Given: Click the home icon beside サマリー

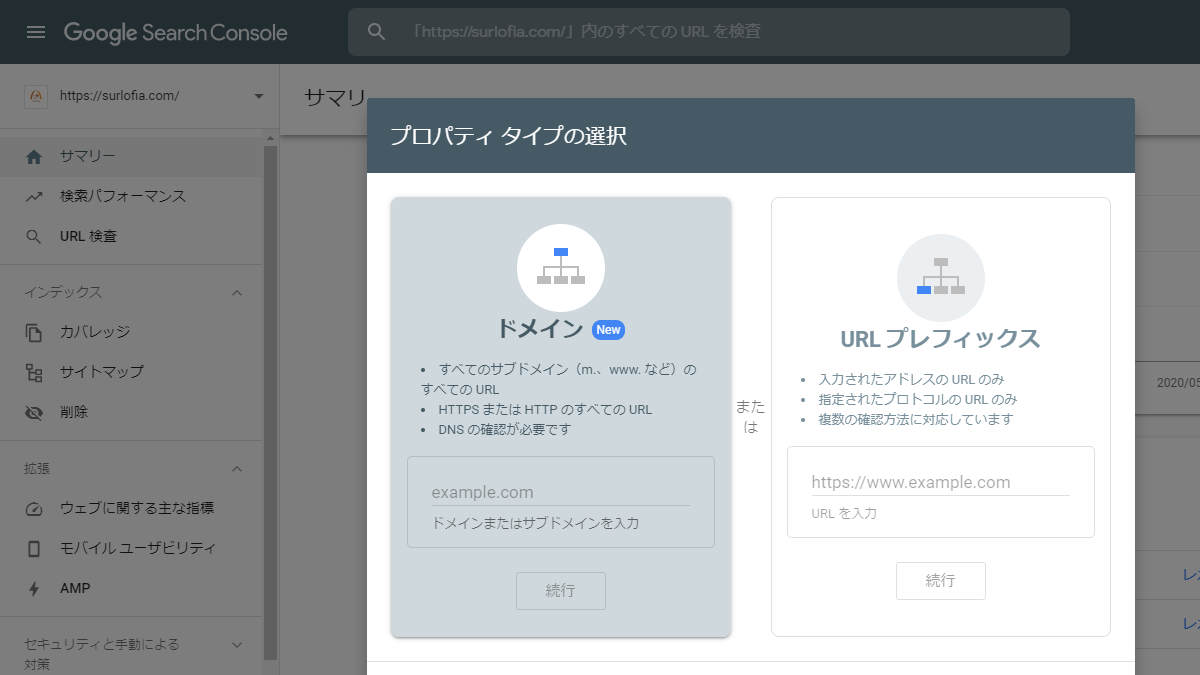Looking at the screenshot, I should point(34,157).
